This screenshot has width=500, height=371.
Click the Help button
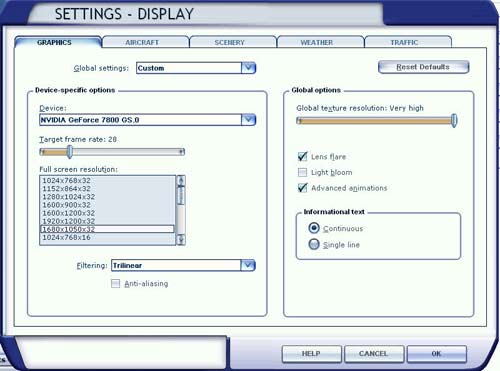coord(311,354)
